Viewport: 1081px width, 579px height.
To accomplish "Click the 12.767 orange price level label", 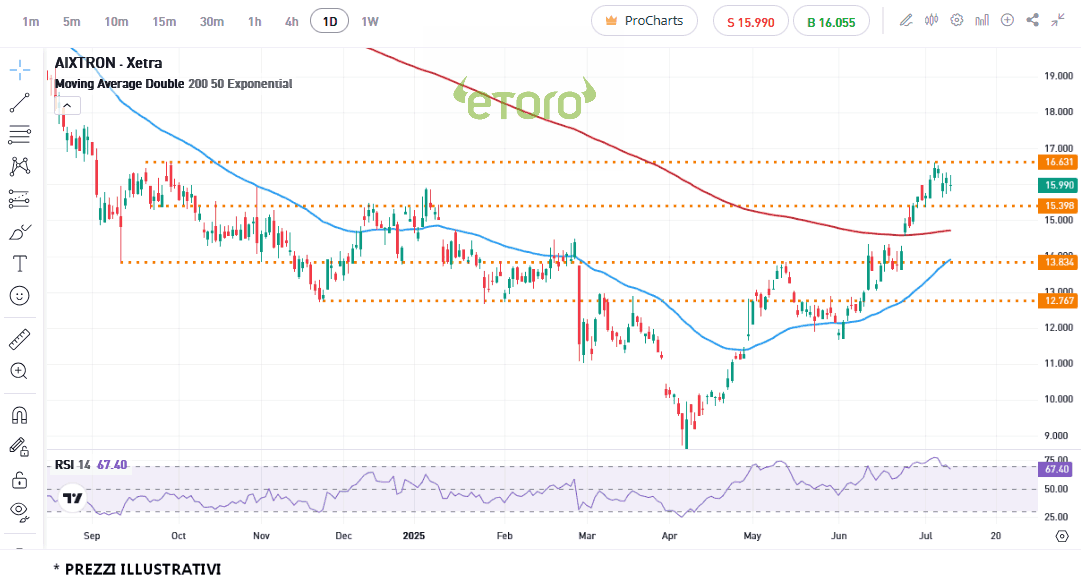I will [1058, 301].
